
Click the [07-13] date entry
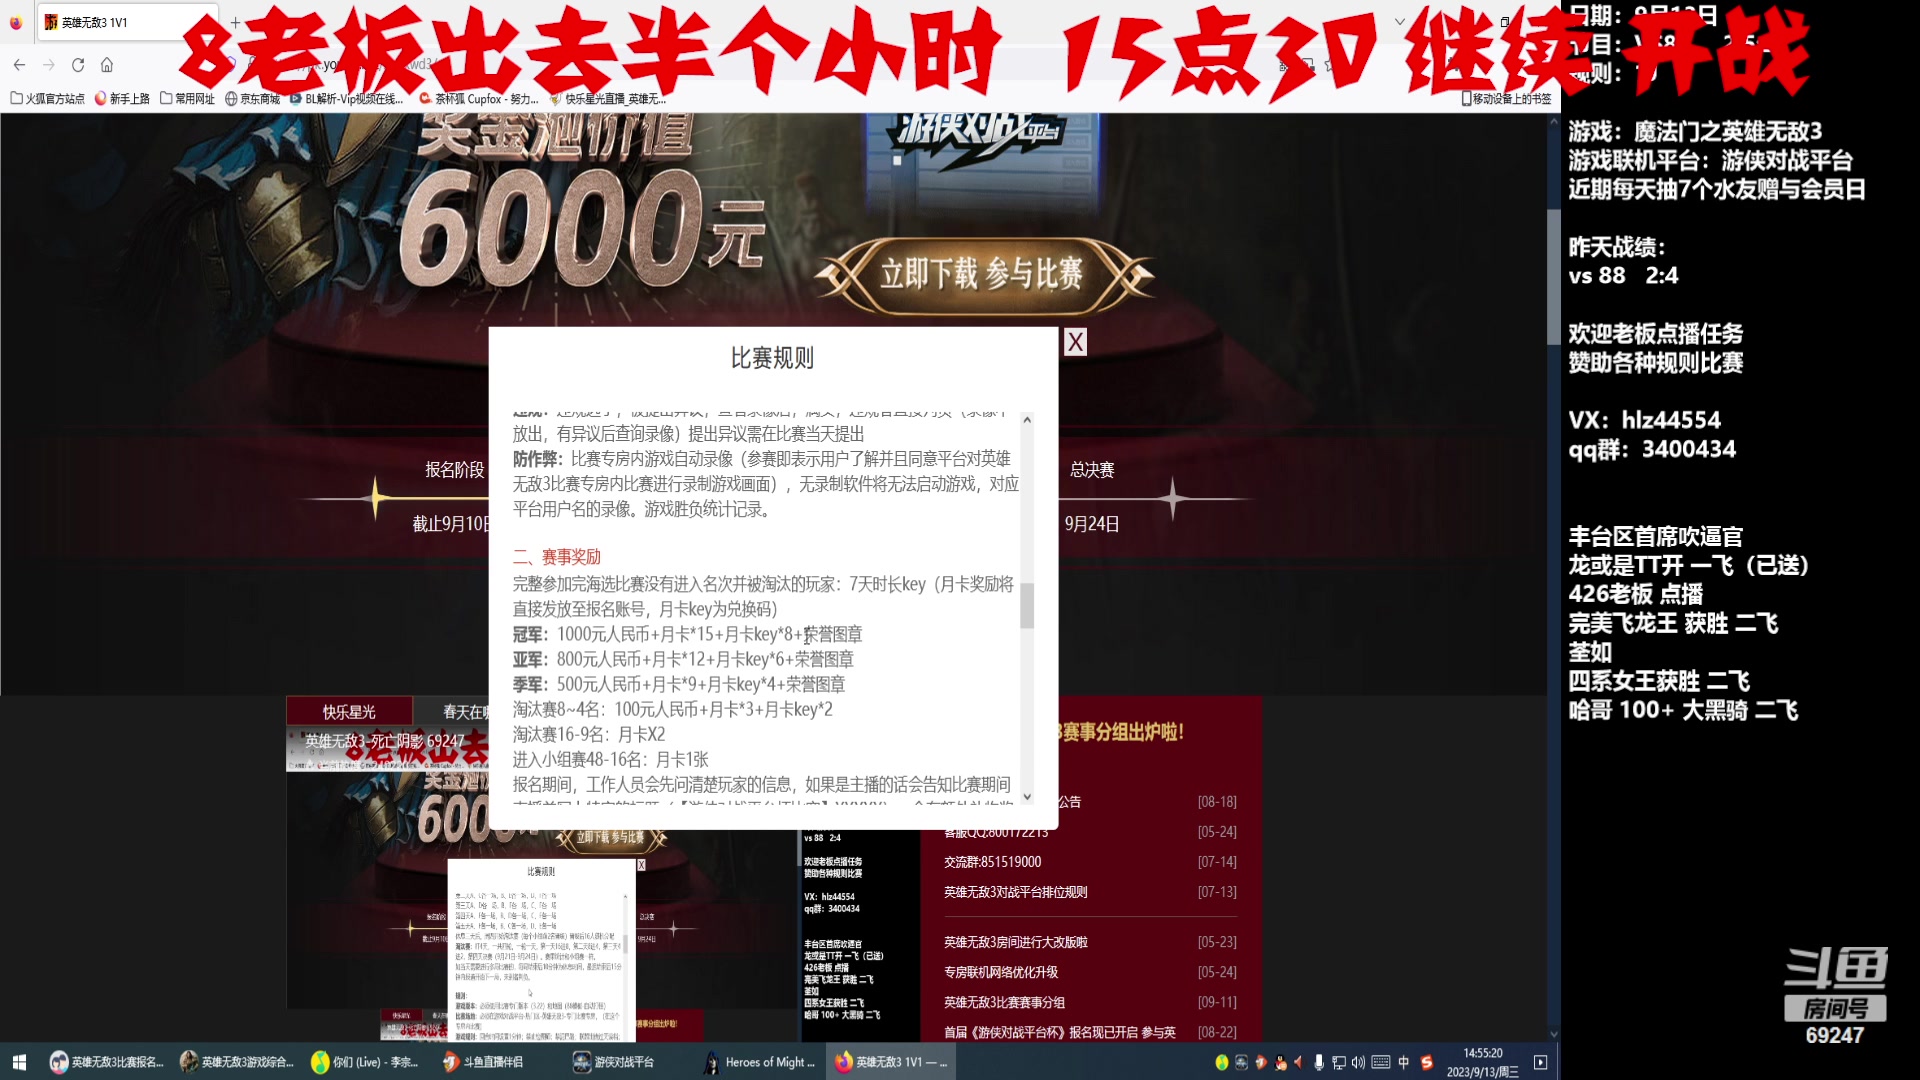point(1217,891)
